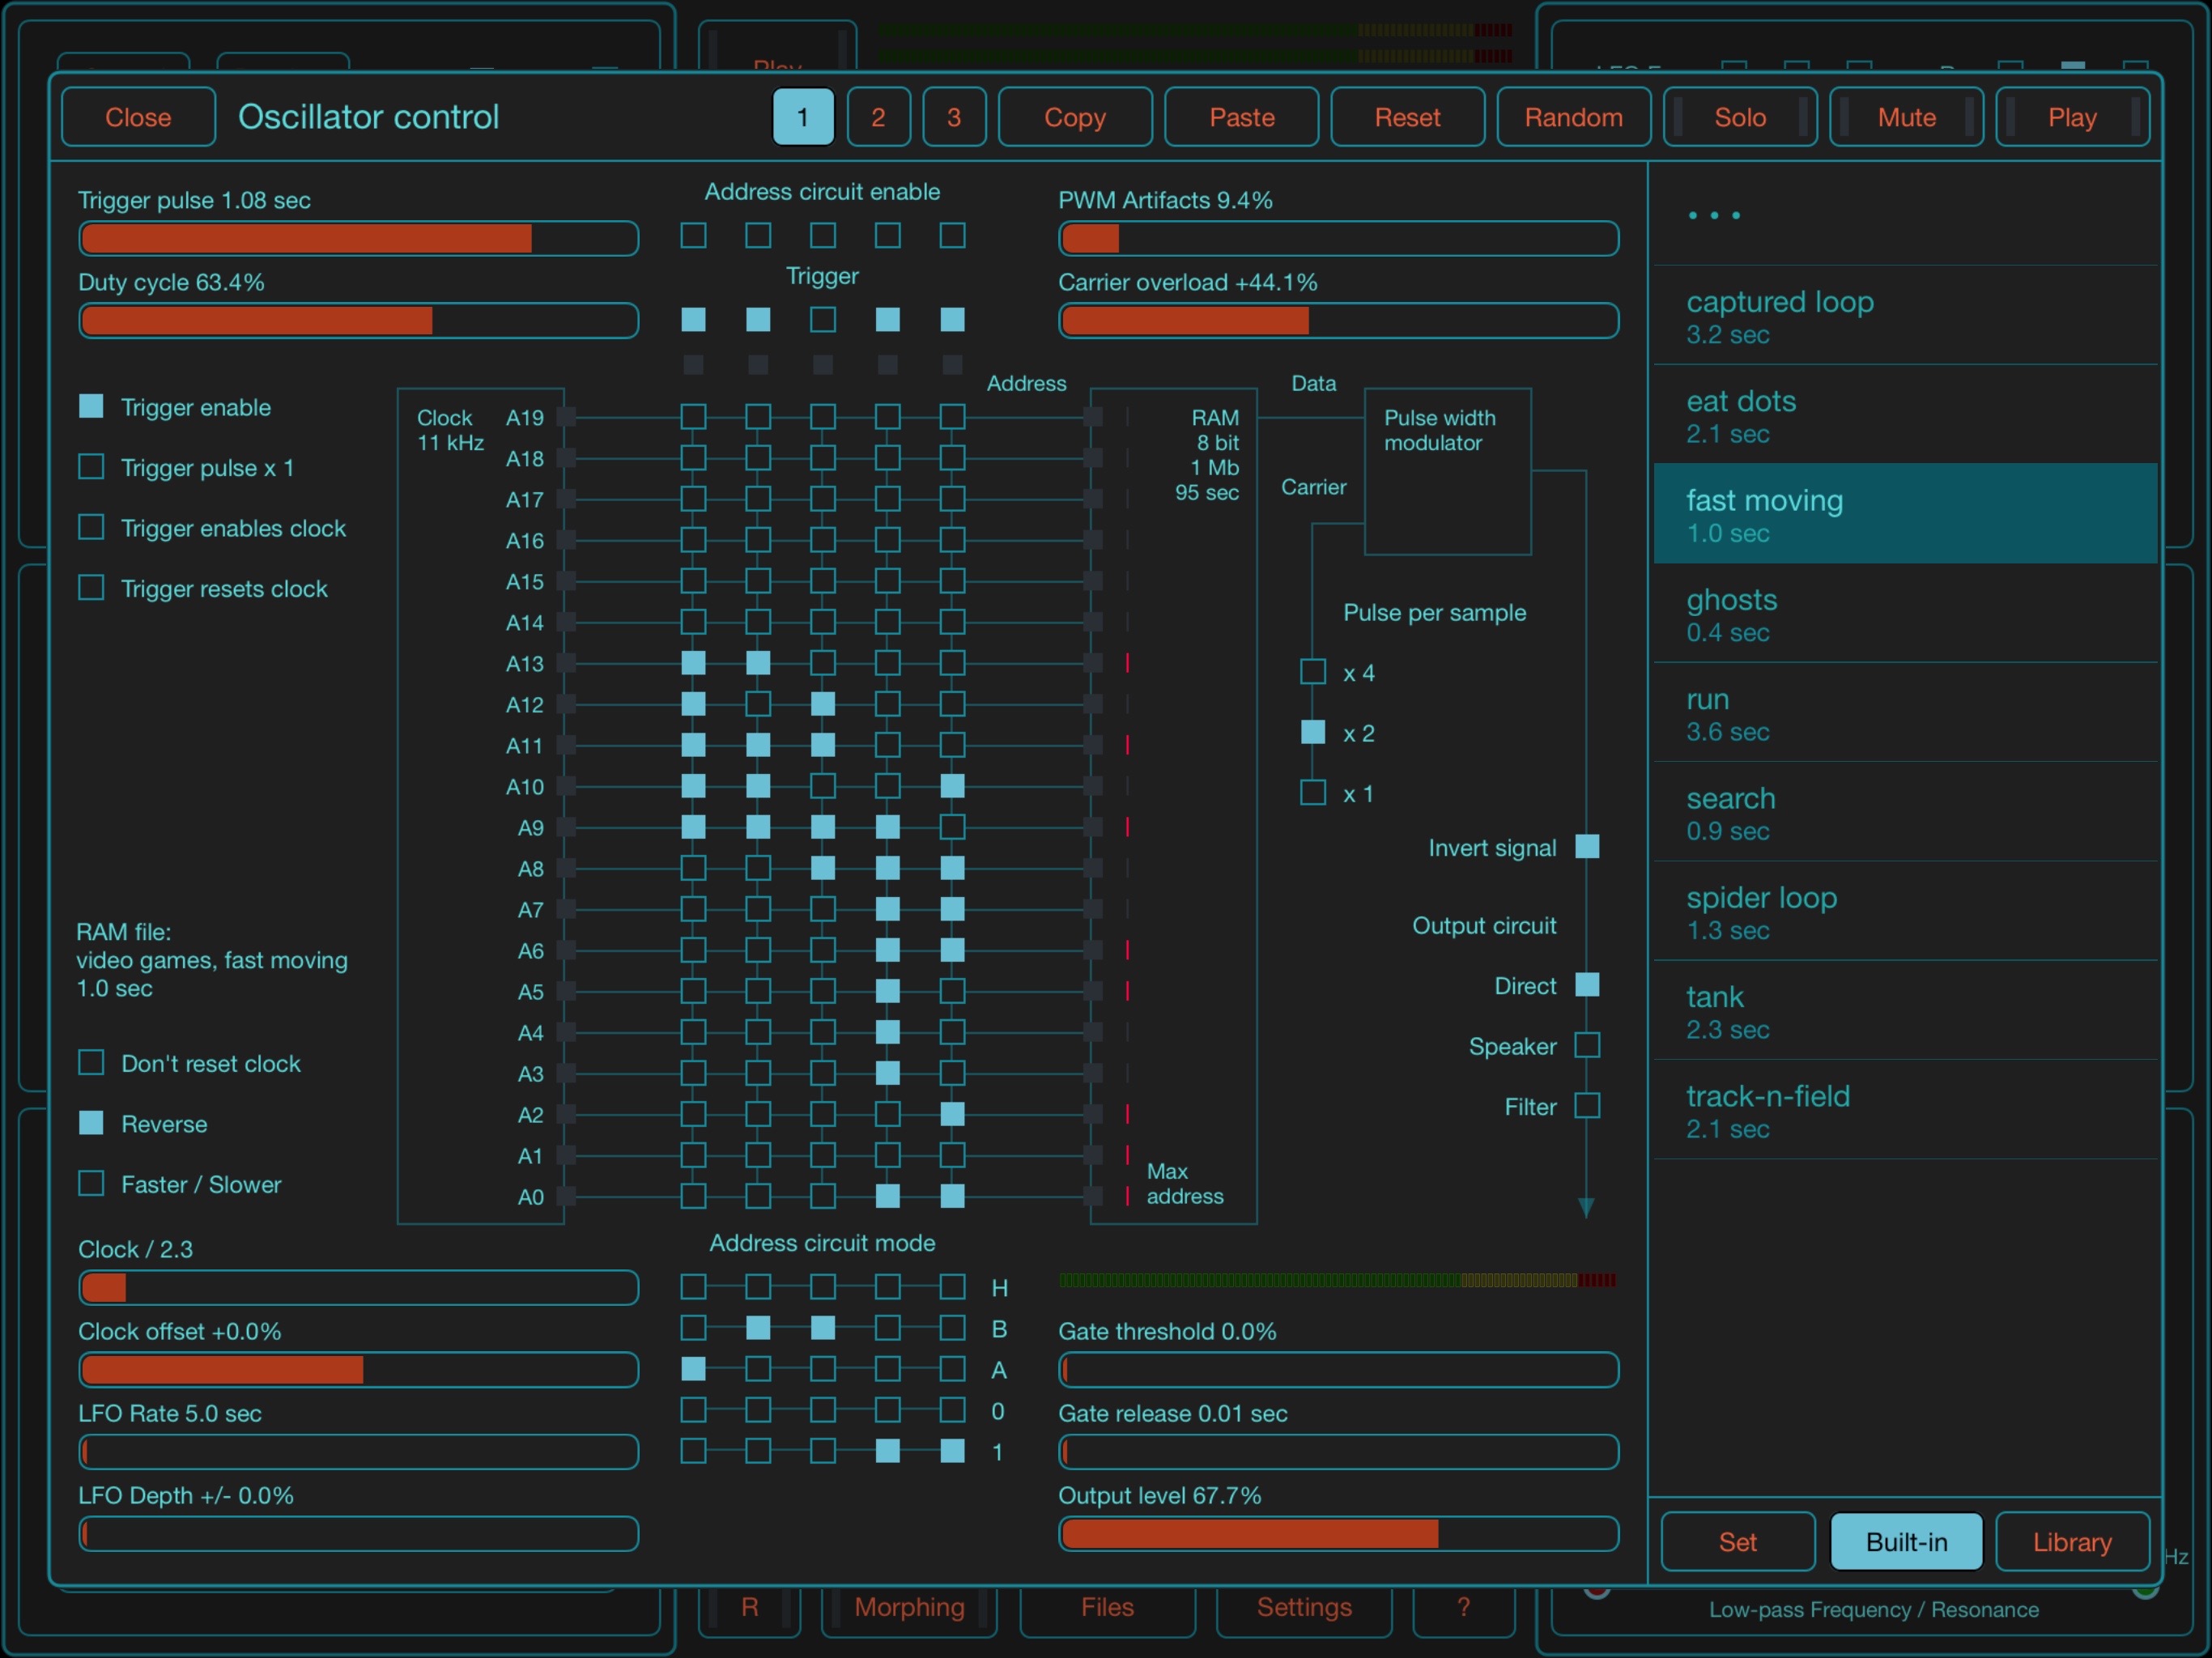Select x 4 pulses per sample
This screenshot has height=1658, width=2212.
click(1312, 672)
